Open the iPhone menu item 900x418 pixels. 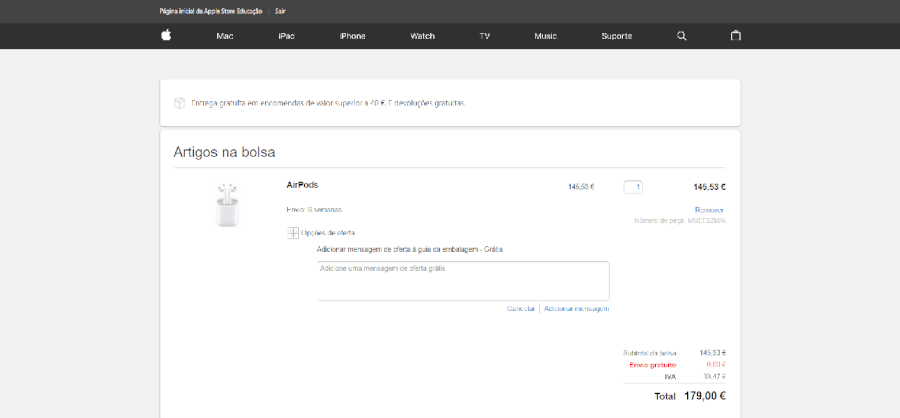[352, 36]
